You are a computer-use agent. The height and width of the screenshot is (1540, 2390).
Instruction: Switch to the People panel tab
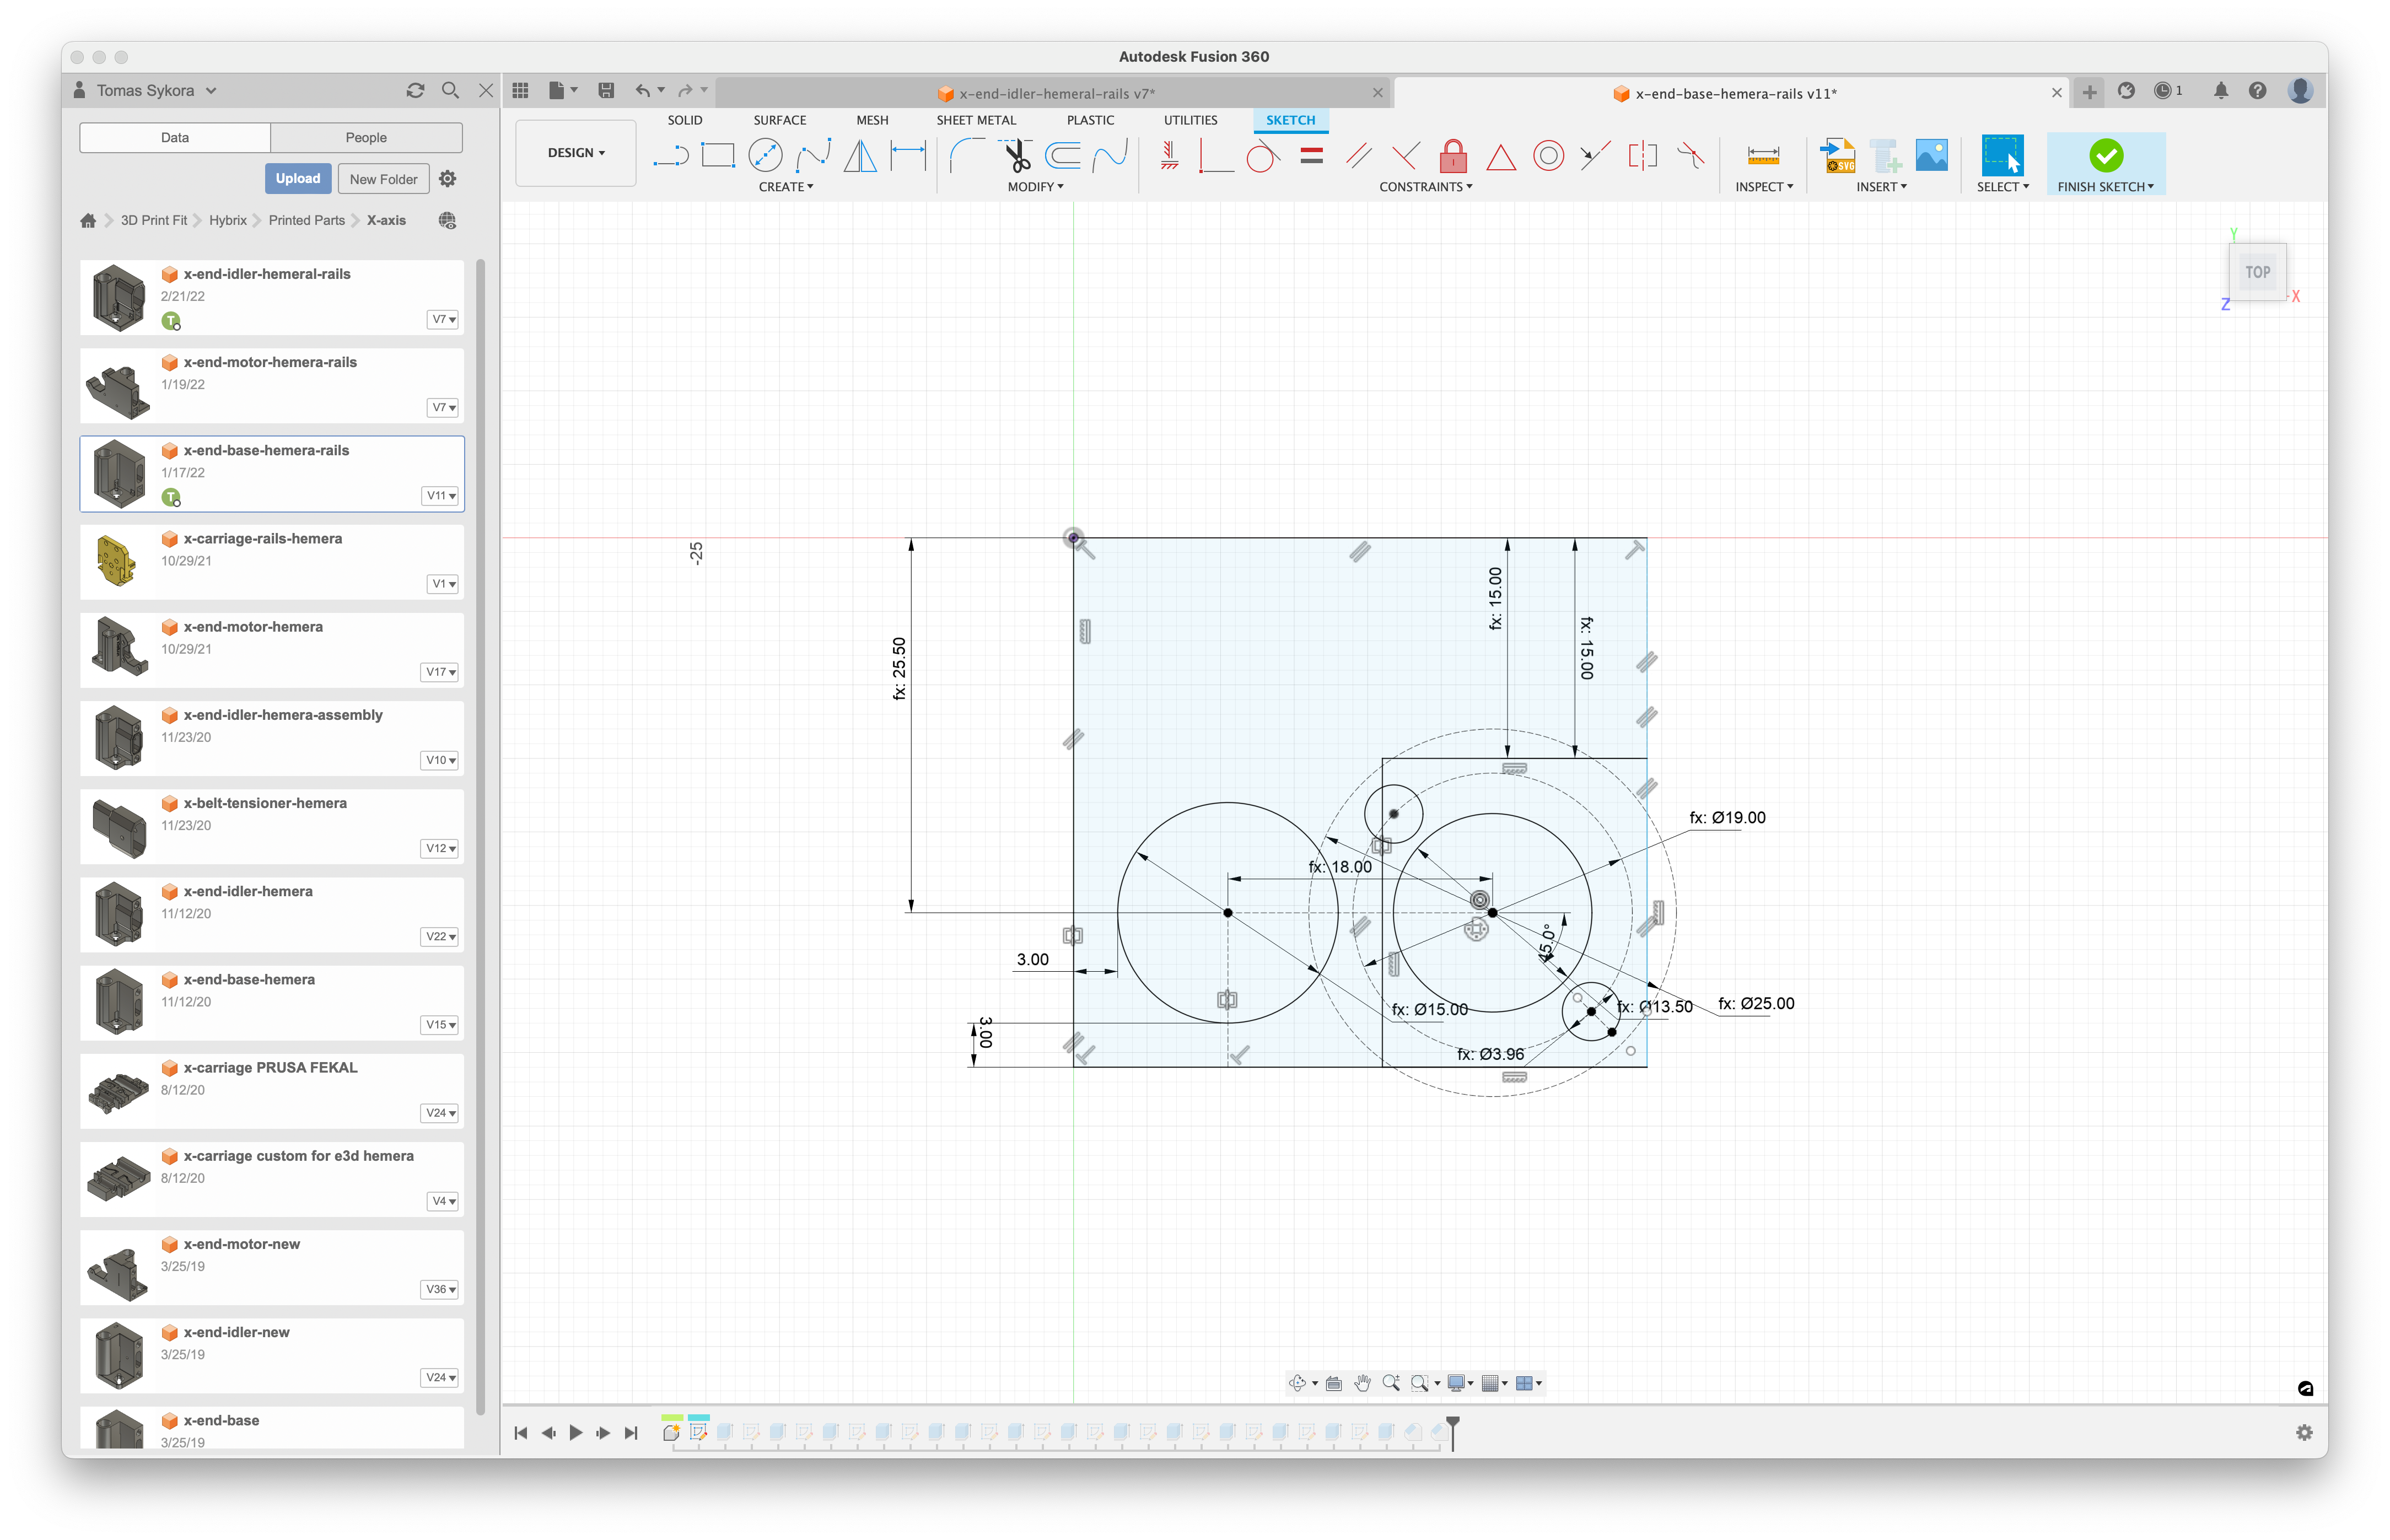pyautogui.click(x=366, y=138)
